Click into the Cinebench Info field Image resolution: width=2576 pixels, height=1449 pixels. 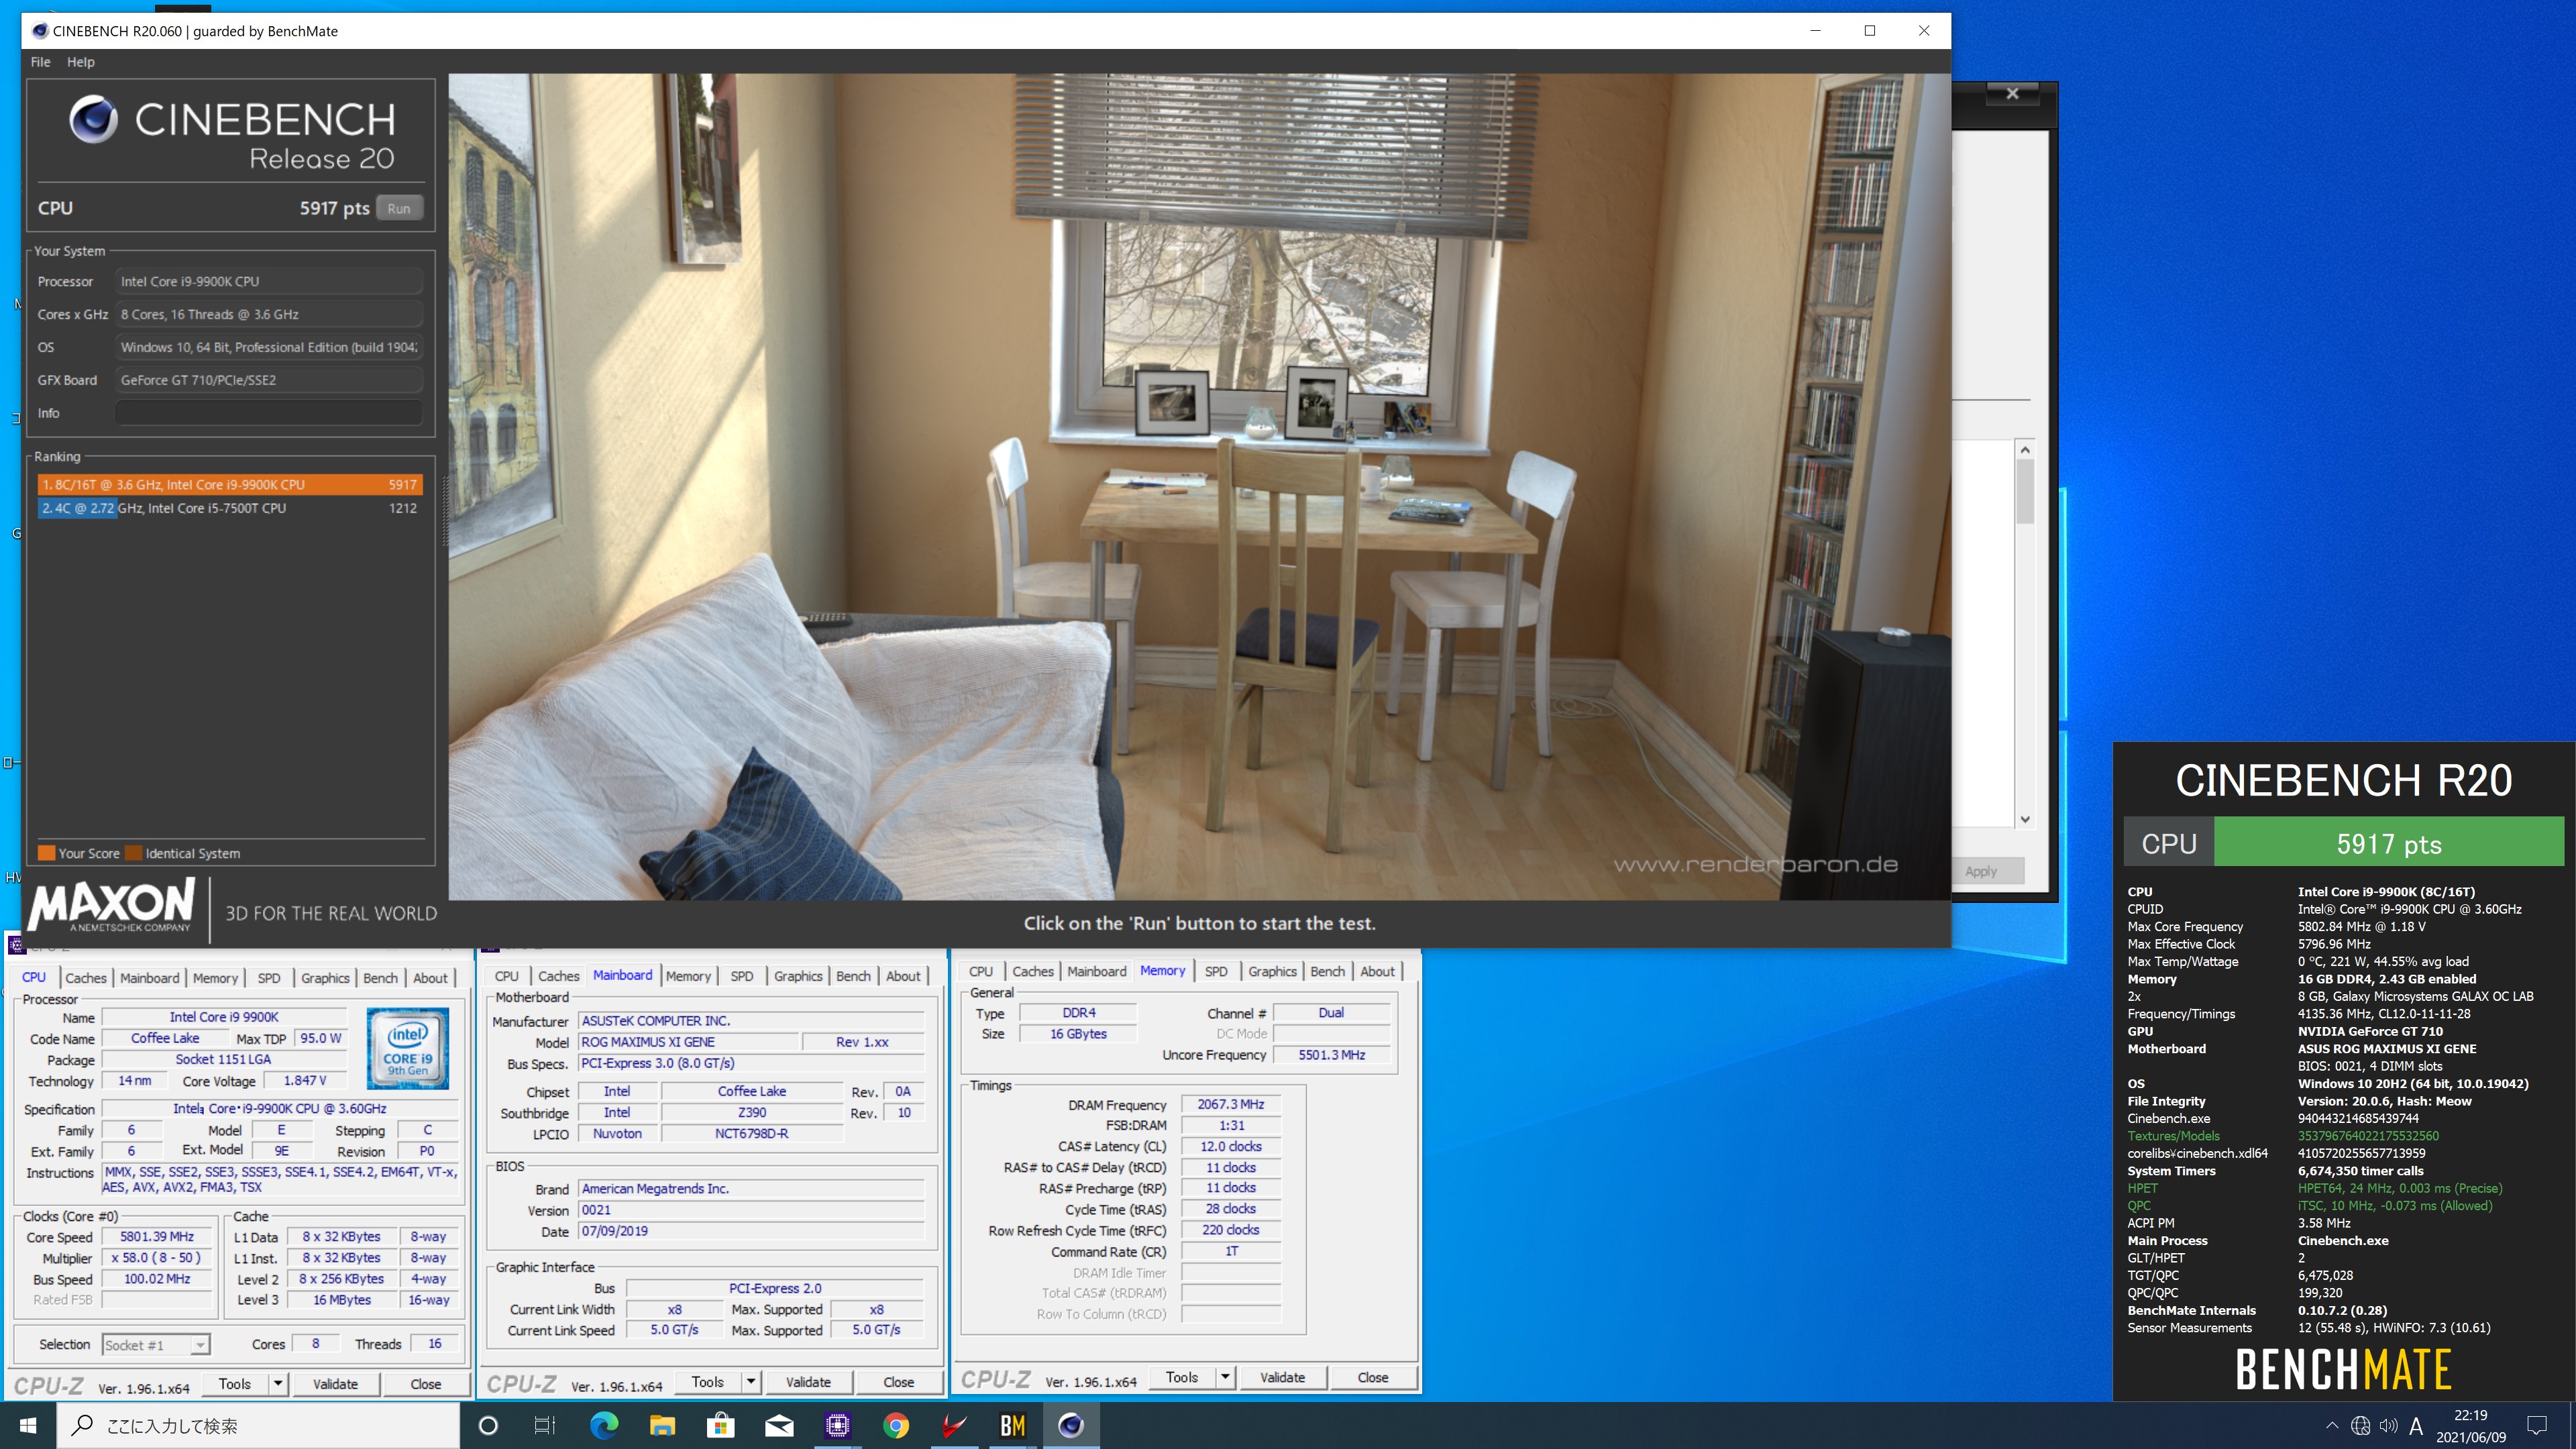(x=268, y=413)
